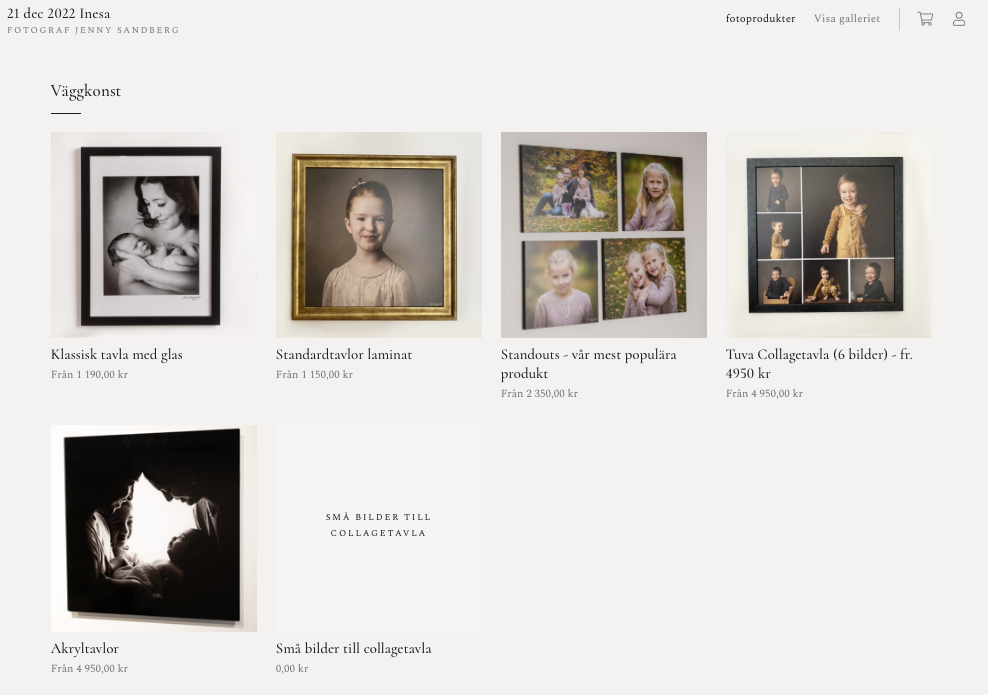Click the Akryltavlor product title
The image size is (988, 695).
pos(84,648)
